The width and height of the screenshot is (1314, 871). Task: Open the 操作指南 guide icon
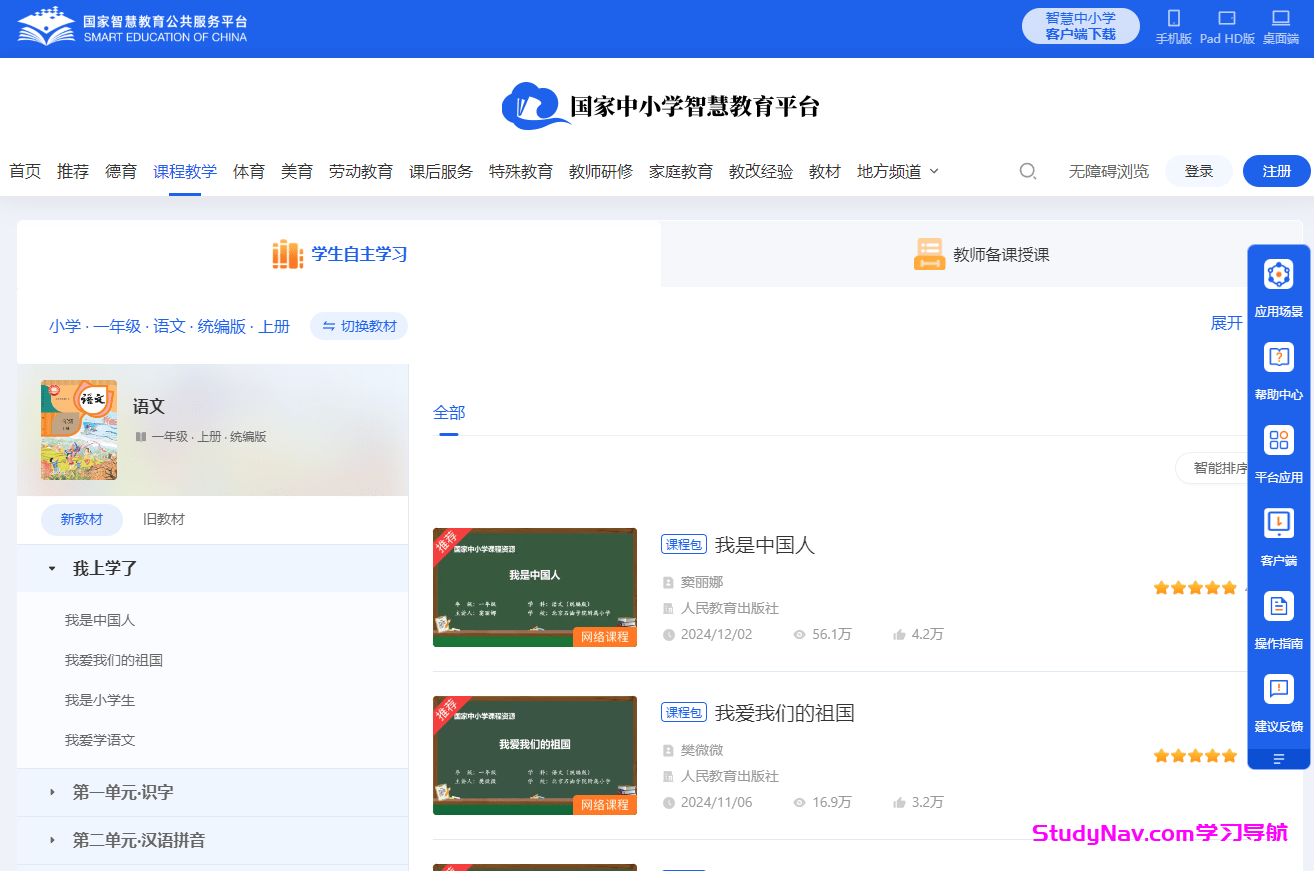point(1278,606)
